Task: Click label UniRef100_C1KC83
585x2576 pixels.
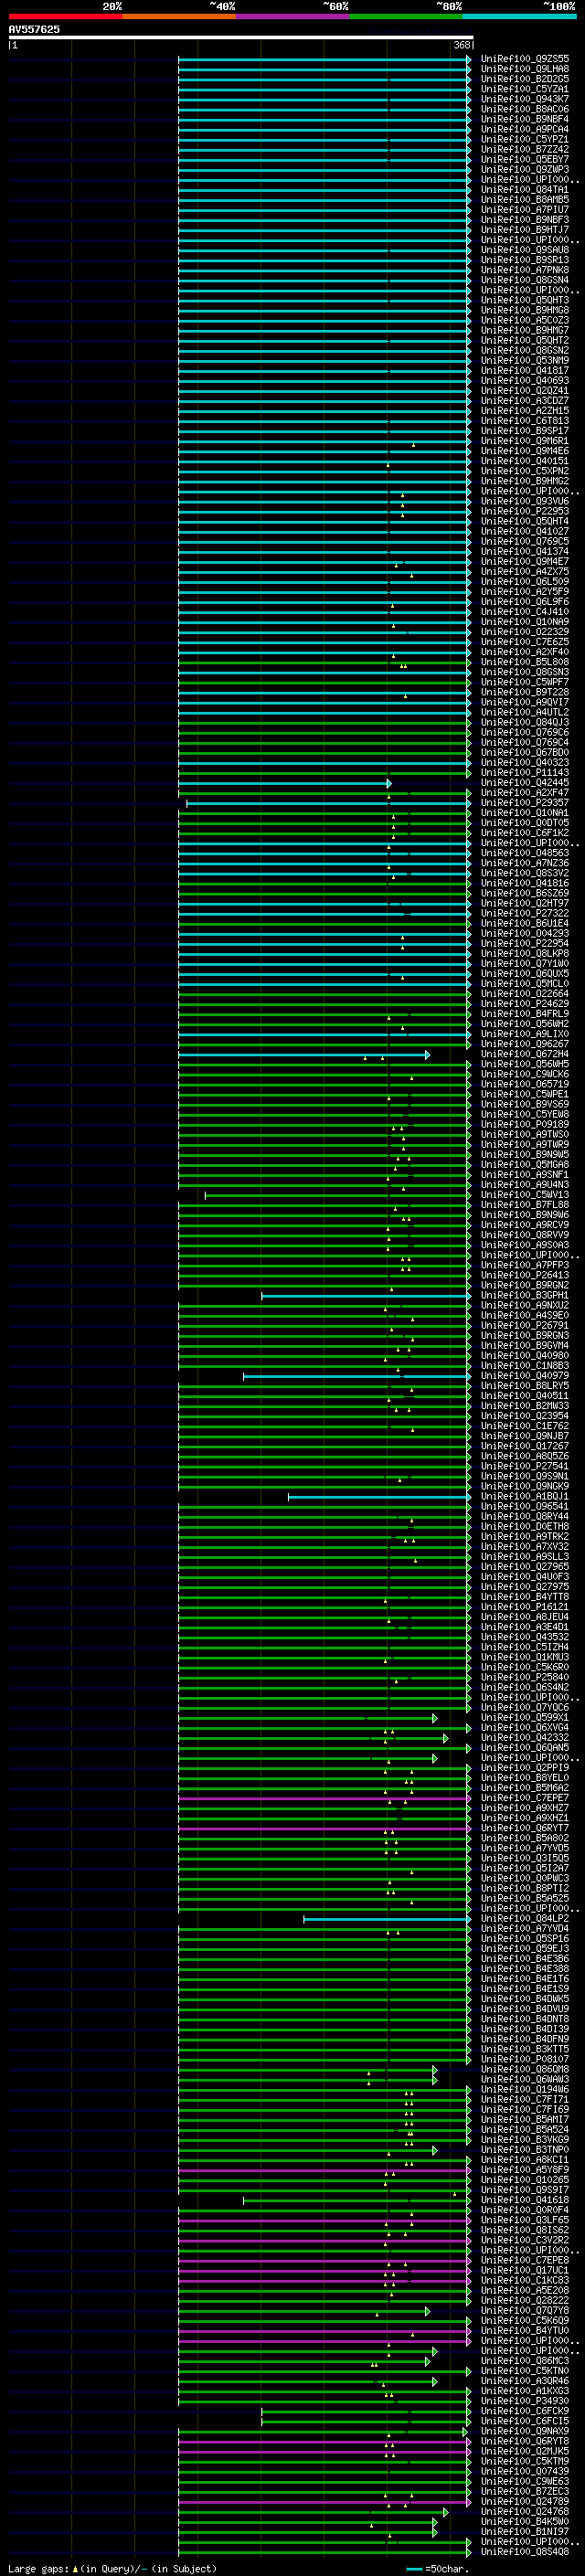Action: (x=525, y=2280)
